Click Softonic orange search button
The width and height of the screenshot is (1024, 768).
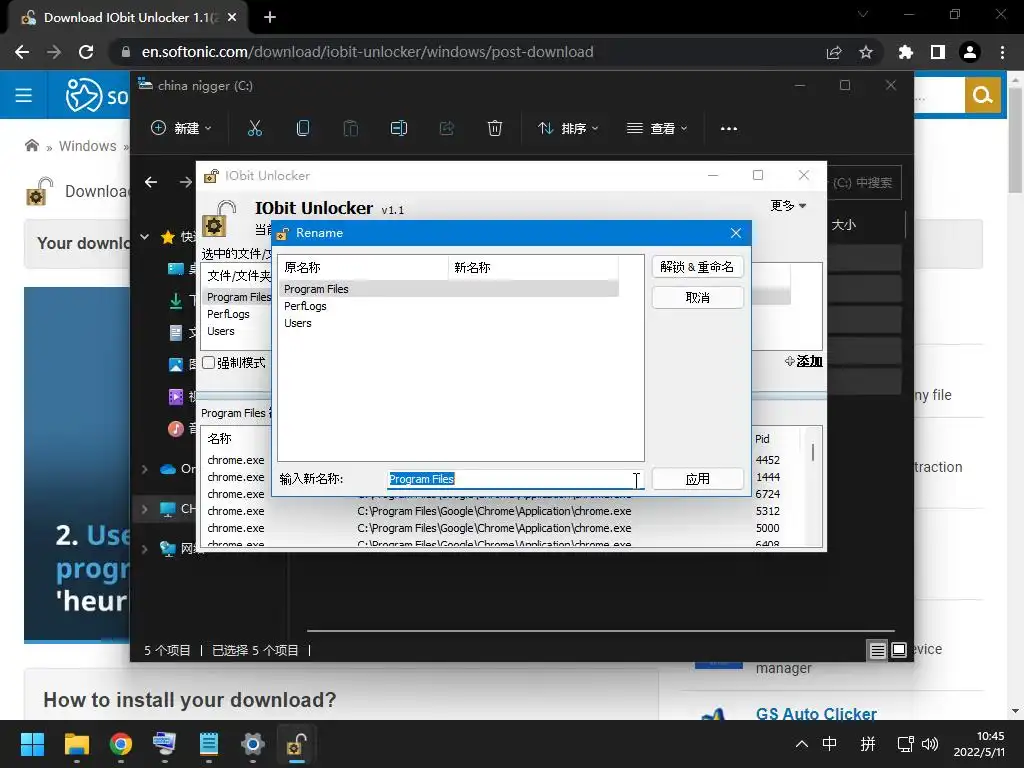(983, 95)
